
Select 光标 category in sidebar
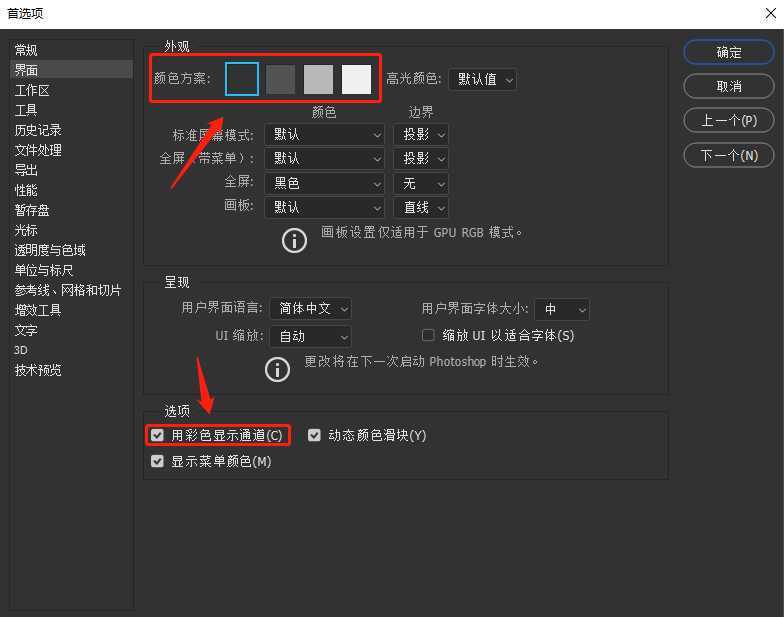(71, 230)
